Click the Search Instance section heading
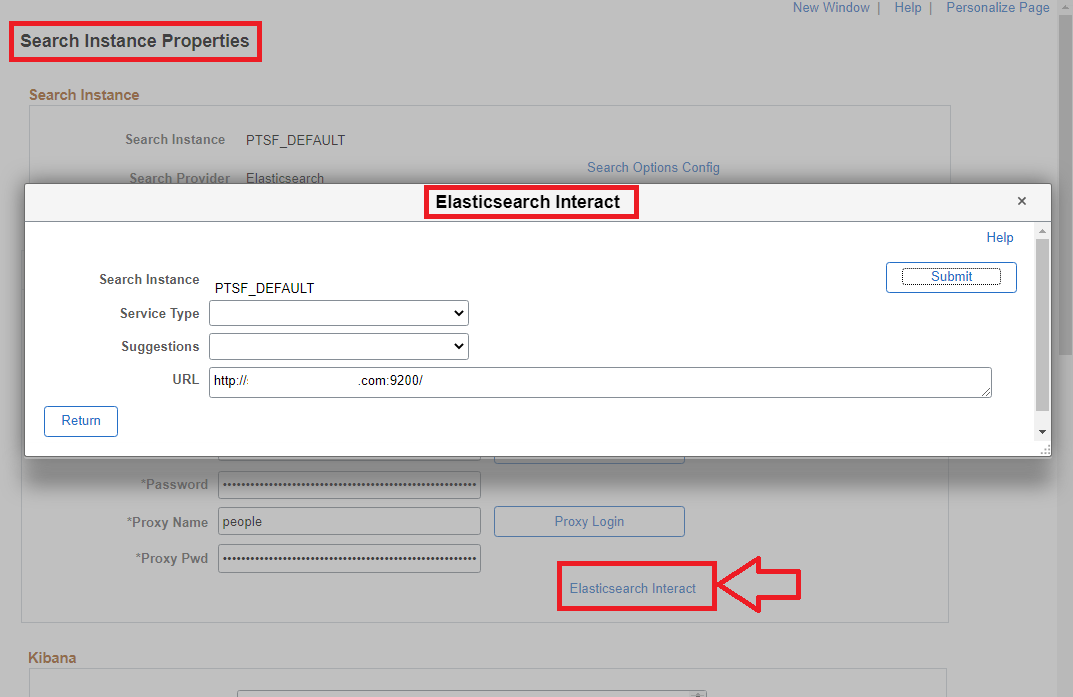 coord(84,95)
